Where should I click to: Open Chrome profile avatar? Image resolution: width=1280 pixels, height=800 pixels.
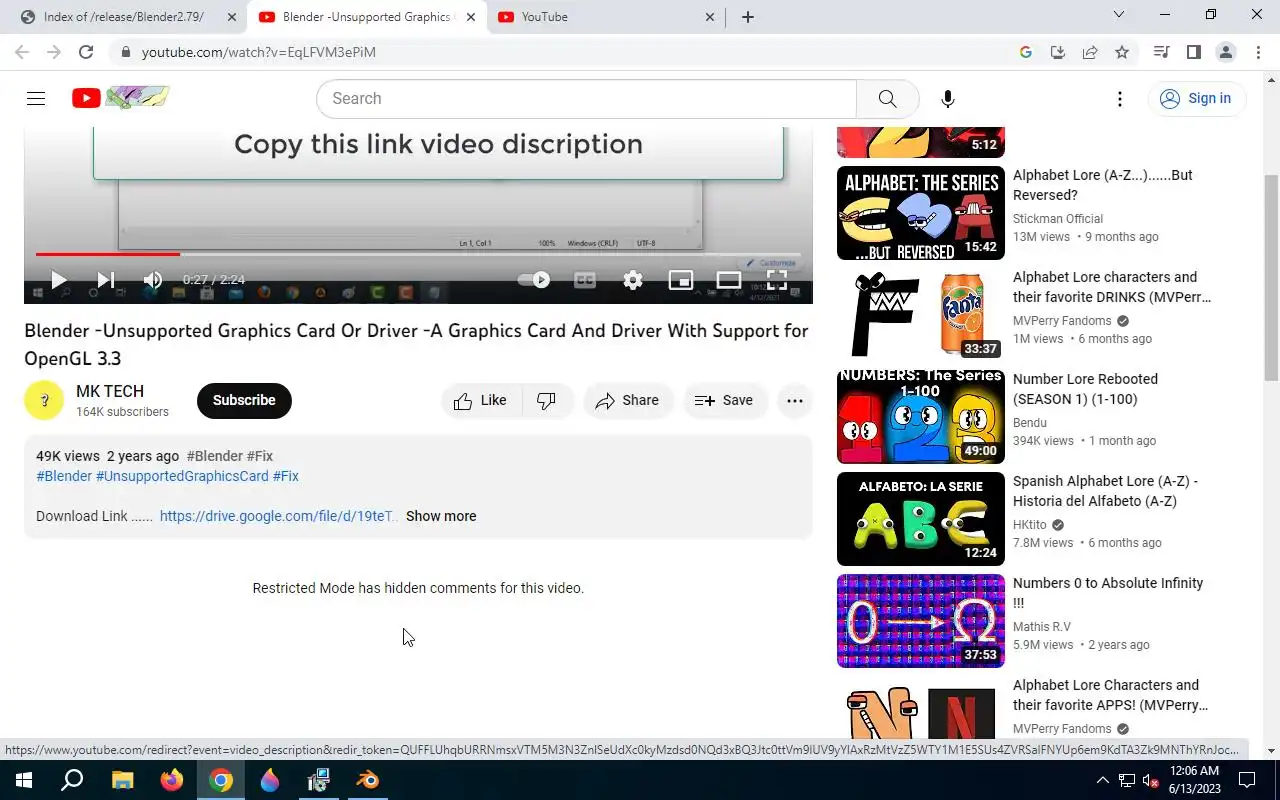1225,52
